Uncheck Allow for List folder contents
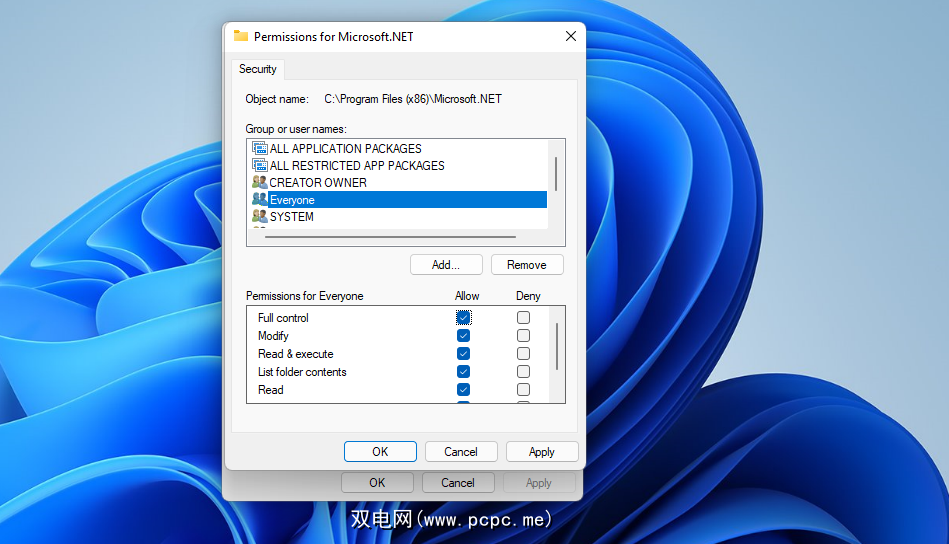Image resolution: width=949 pixels, height=544 pixels. 463,372
